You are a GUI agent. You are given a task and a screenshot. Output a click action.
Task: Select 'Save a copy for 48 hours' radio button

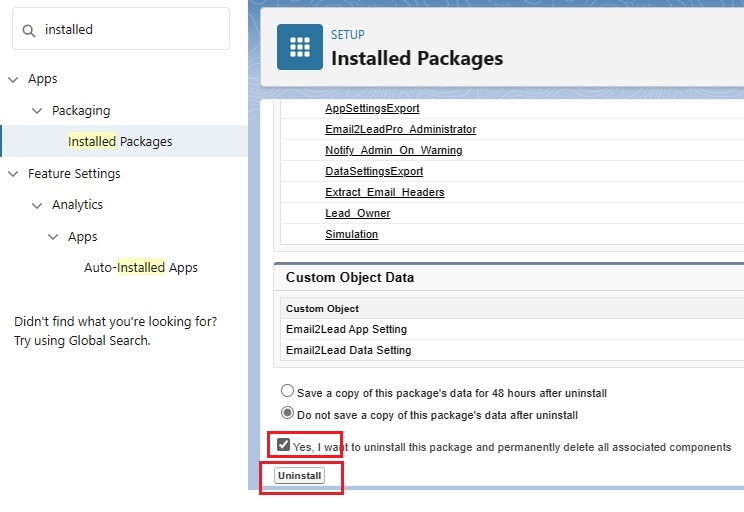tap(287, 391)
